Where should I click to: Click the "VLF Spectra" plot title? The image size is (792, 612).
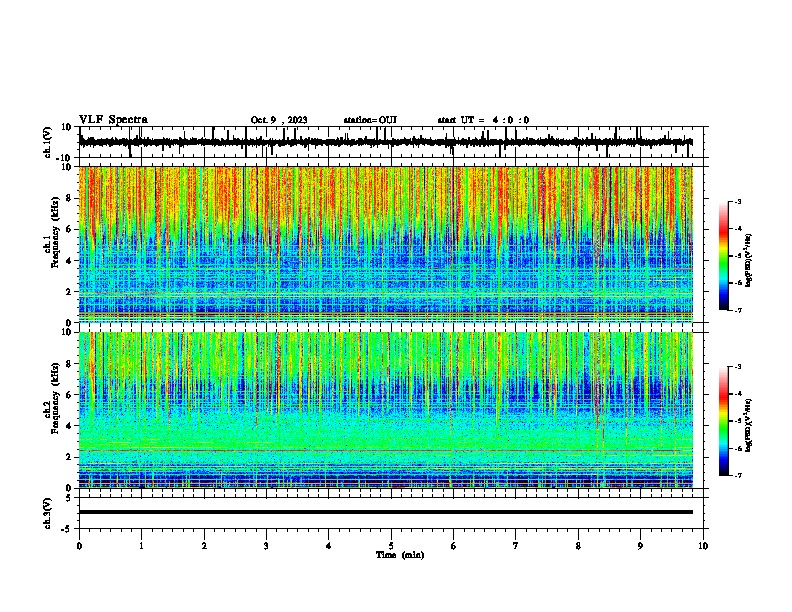click(x=113, y=120)
